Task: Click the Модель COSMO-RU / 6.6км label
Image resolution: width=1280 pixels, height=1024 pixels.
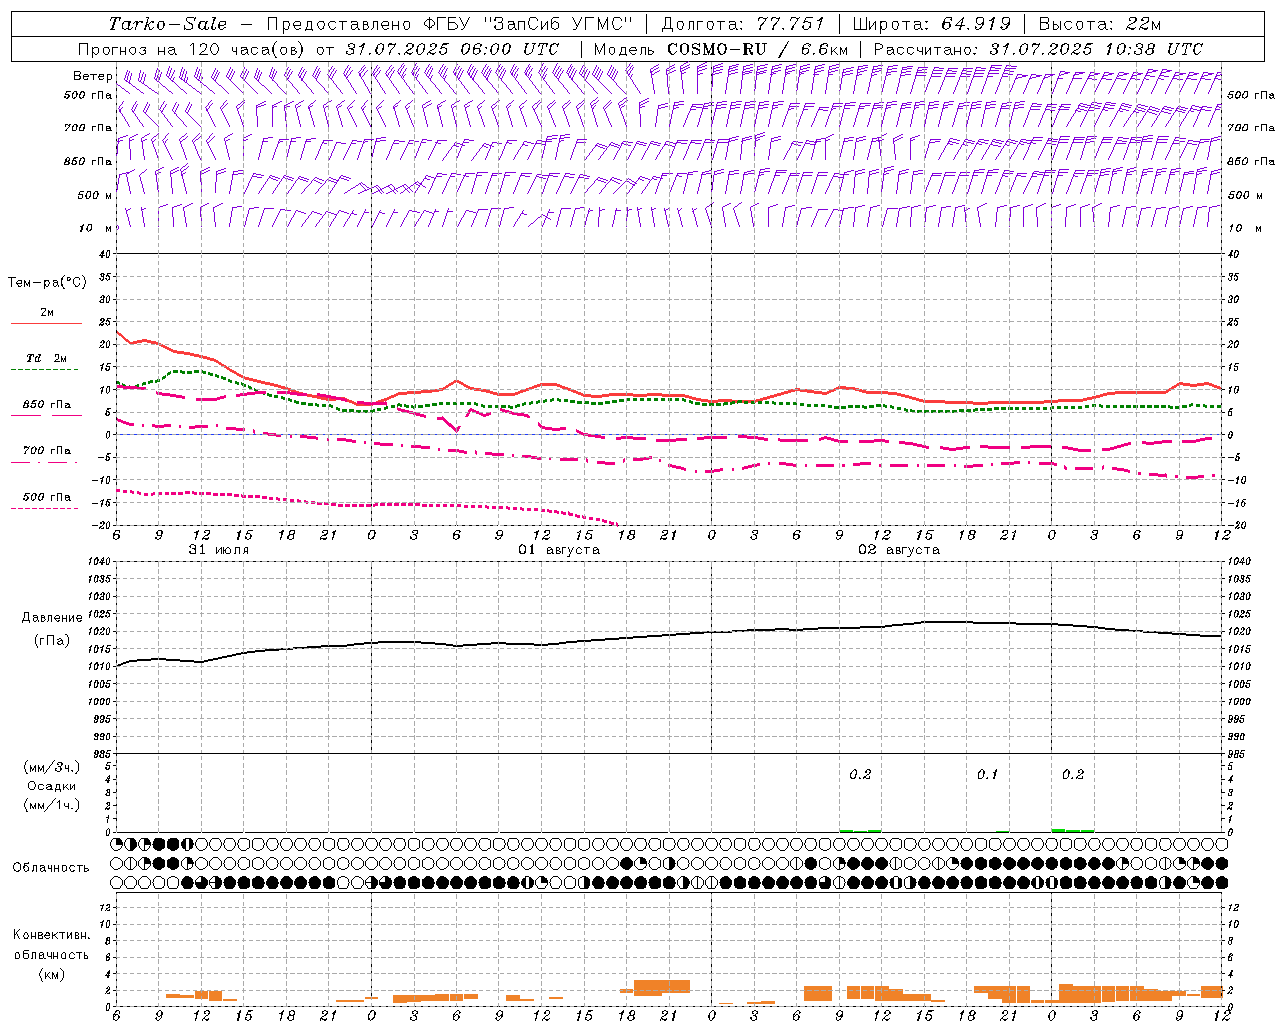Action: 721,49
